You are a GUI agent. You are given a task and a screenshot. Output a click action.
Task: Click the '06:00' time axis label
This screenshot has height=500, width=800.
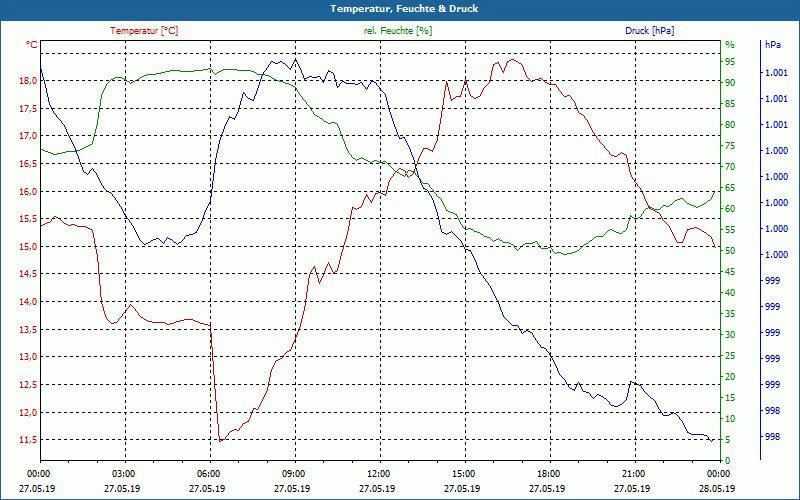208,474
